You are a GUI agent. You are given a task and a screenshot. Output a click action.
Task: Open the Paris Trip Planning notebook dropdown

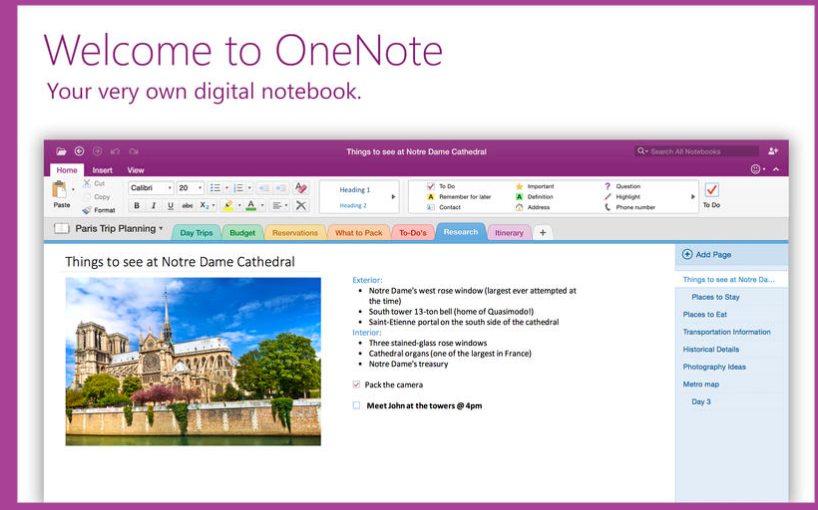point(161,228)
